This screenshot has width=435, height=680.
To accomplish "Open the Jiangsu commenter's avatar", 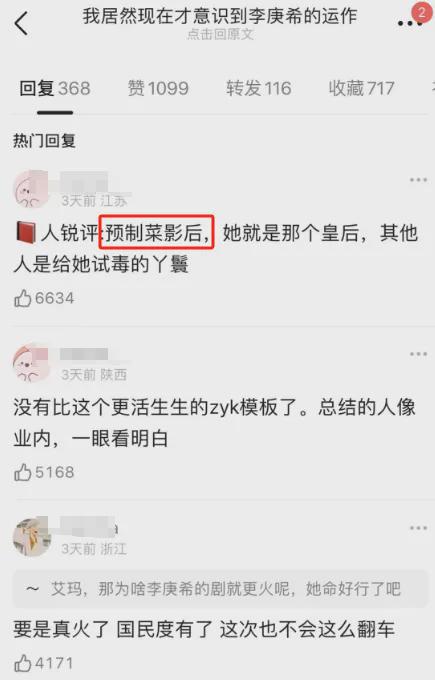I will [x=32, y=190].
